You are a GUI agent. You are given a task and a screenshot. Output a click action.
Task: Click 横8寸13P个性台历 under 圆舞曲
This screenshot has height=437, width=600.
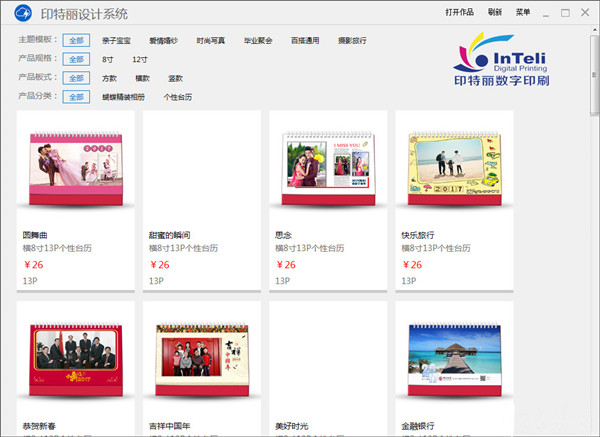pyautogui.click(x=57, y=248)
